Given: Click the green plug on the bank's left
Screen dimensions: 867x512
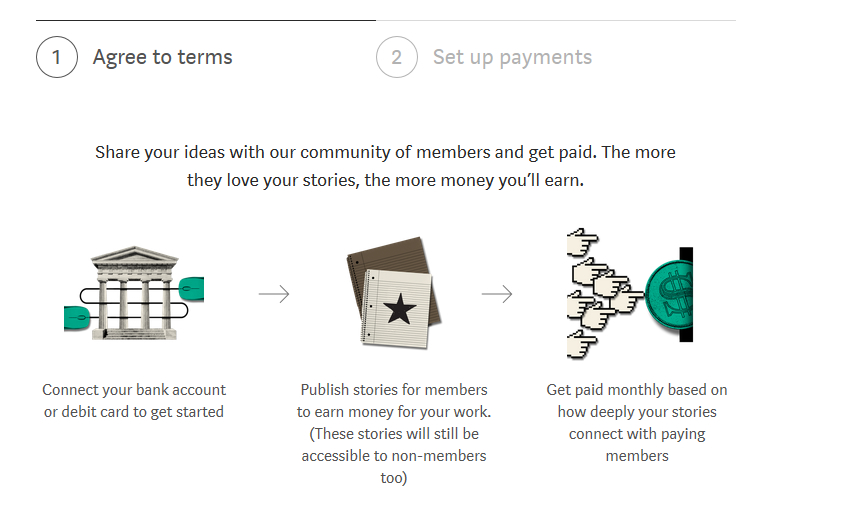Looking at the screenshot, I should tap(77, 318).
